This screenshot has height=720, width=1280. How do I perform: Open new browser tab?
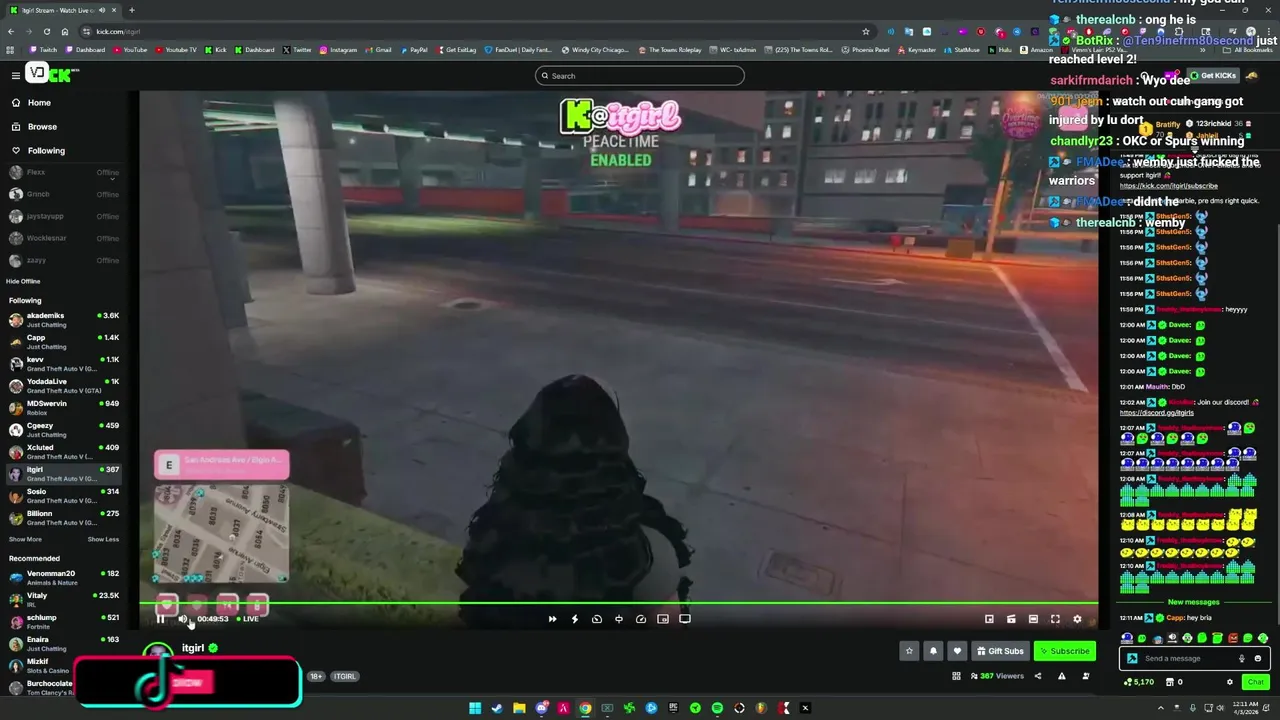pyautogui.click(x=132, y=10)
